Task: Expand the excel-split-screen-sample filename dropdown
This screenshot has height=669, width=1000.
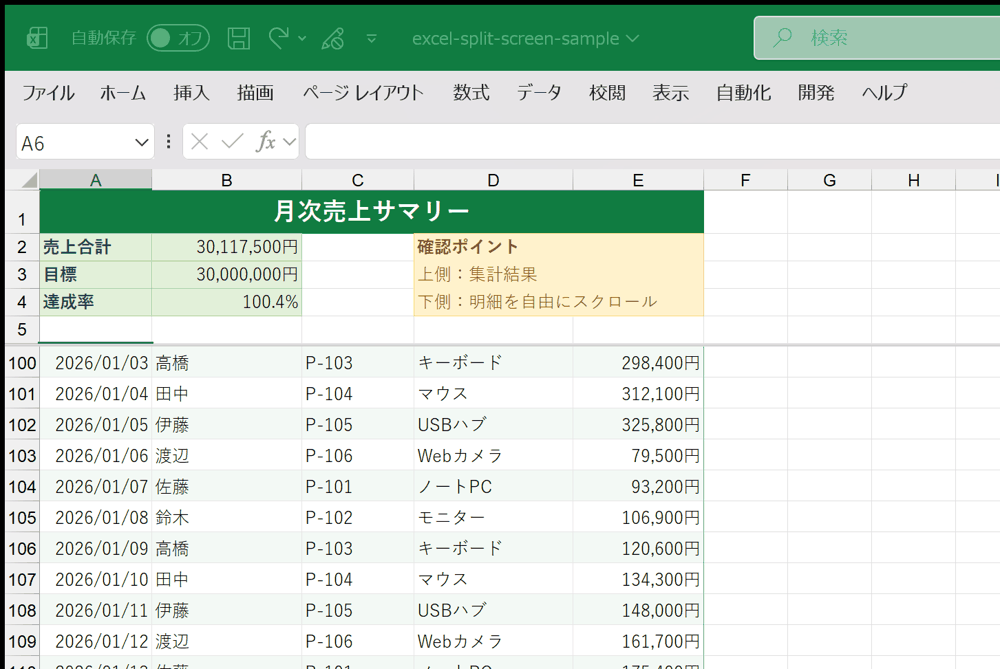Action: coord(633,39)
